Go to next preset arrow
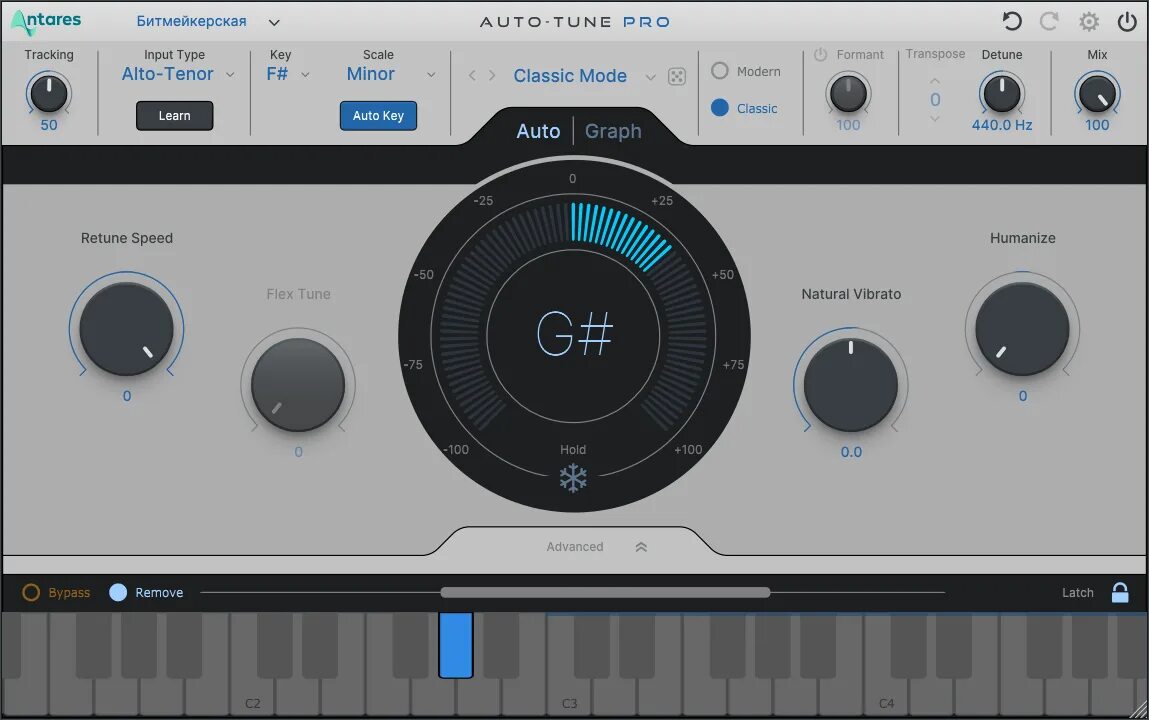 pyautogui.click(x=492, y=75)
